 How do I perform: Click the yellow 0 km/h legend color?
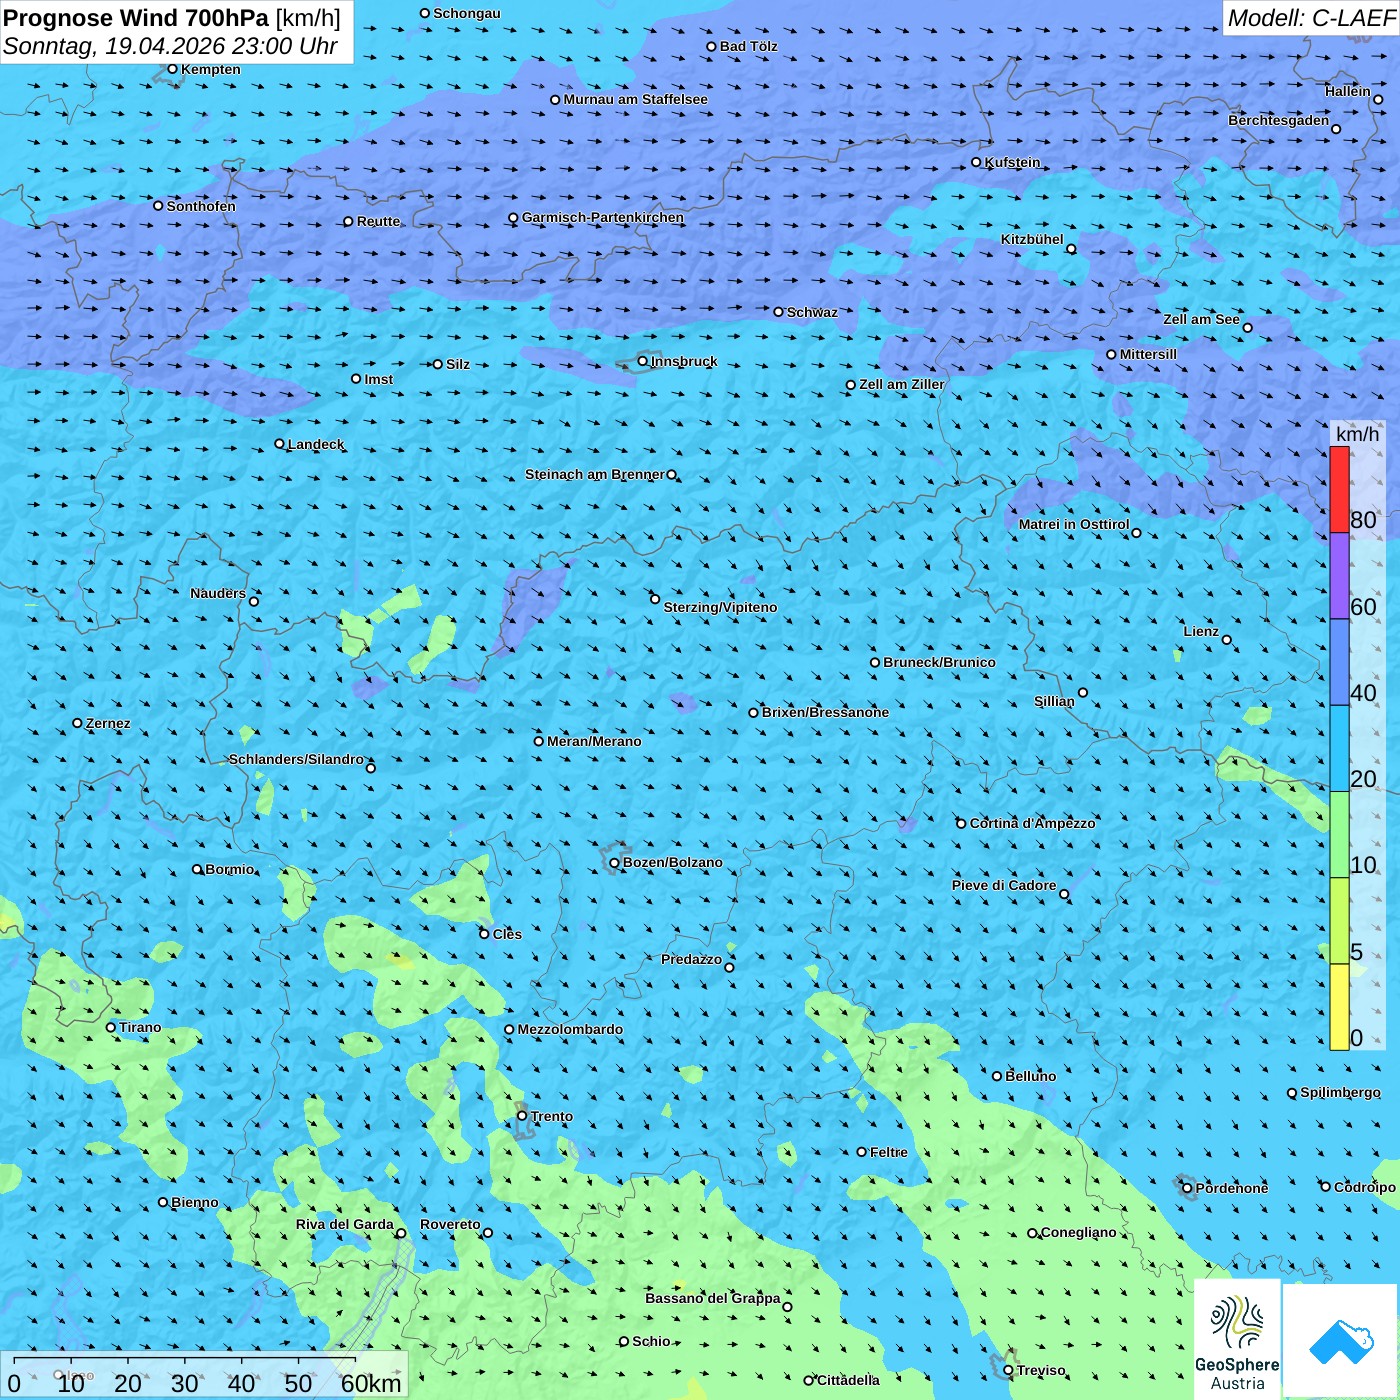pyautogui.click(x=1339, y=1007)
